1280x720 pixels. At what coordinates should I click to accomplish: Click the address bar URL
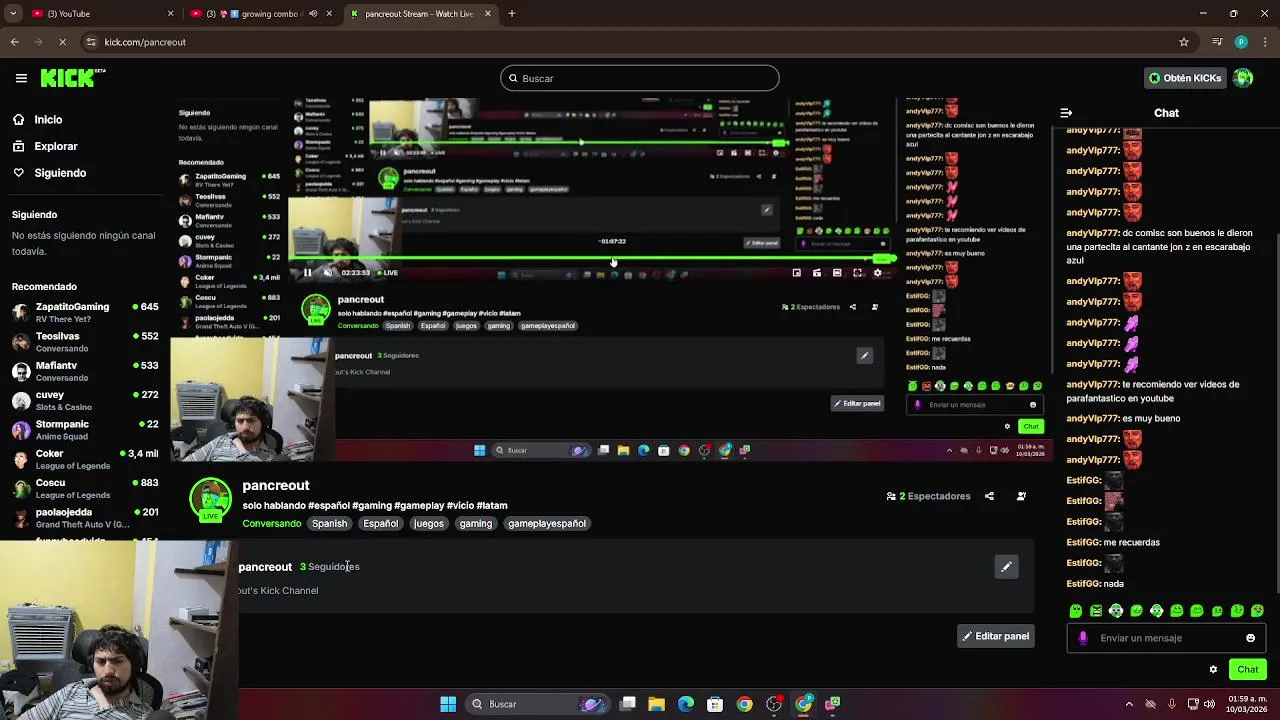pyautogui.click(x=145, y=42)
